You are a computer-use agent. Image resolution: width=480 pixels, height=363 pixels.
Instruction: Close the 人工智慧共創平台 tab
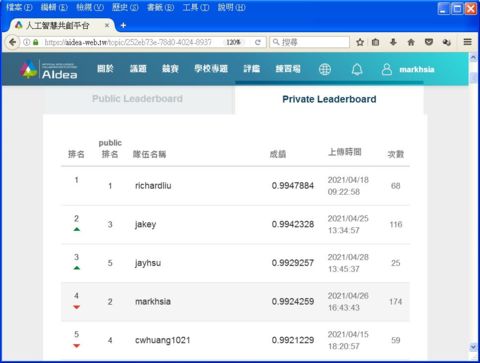(107, 25)
